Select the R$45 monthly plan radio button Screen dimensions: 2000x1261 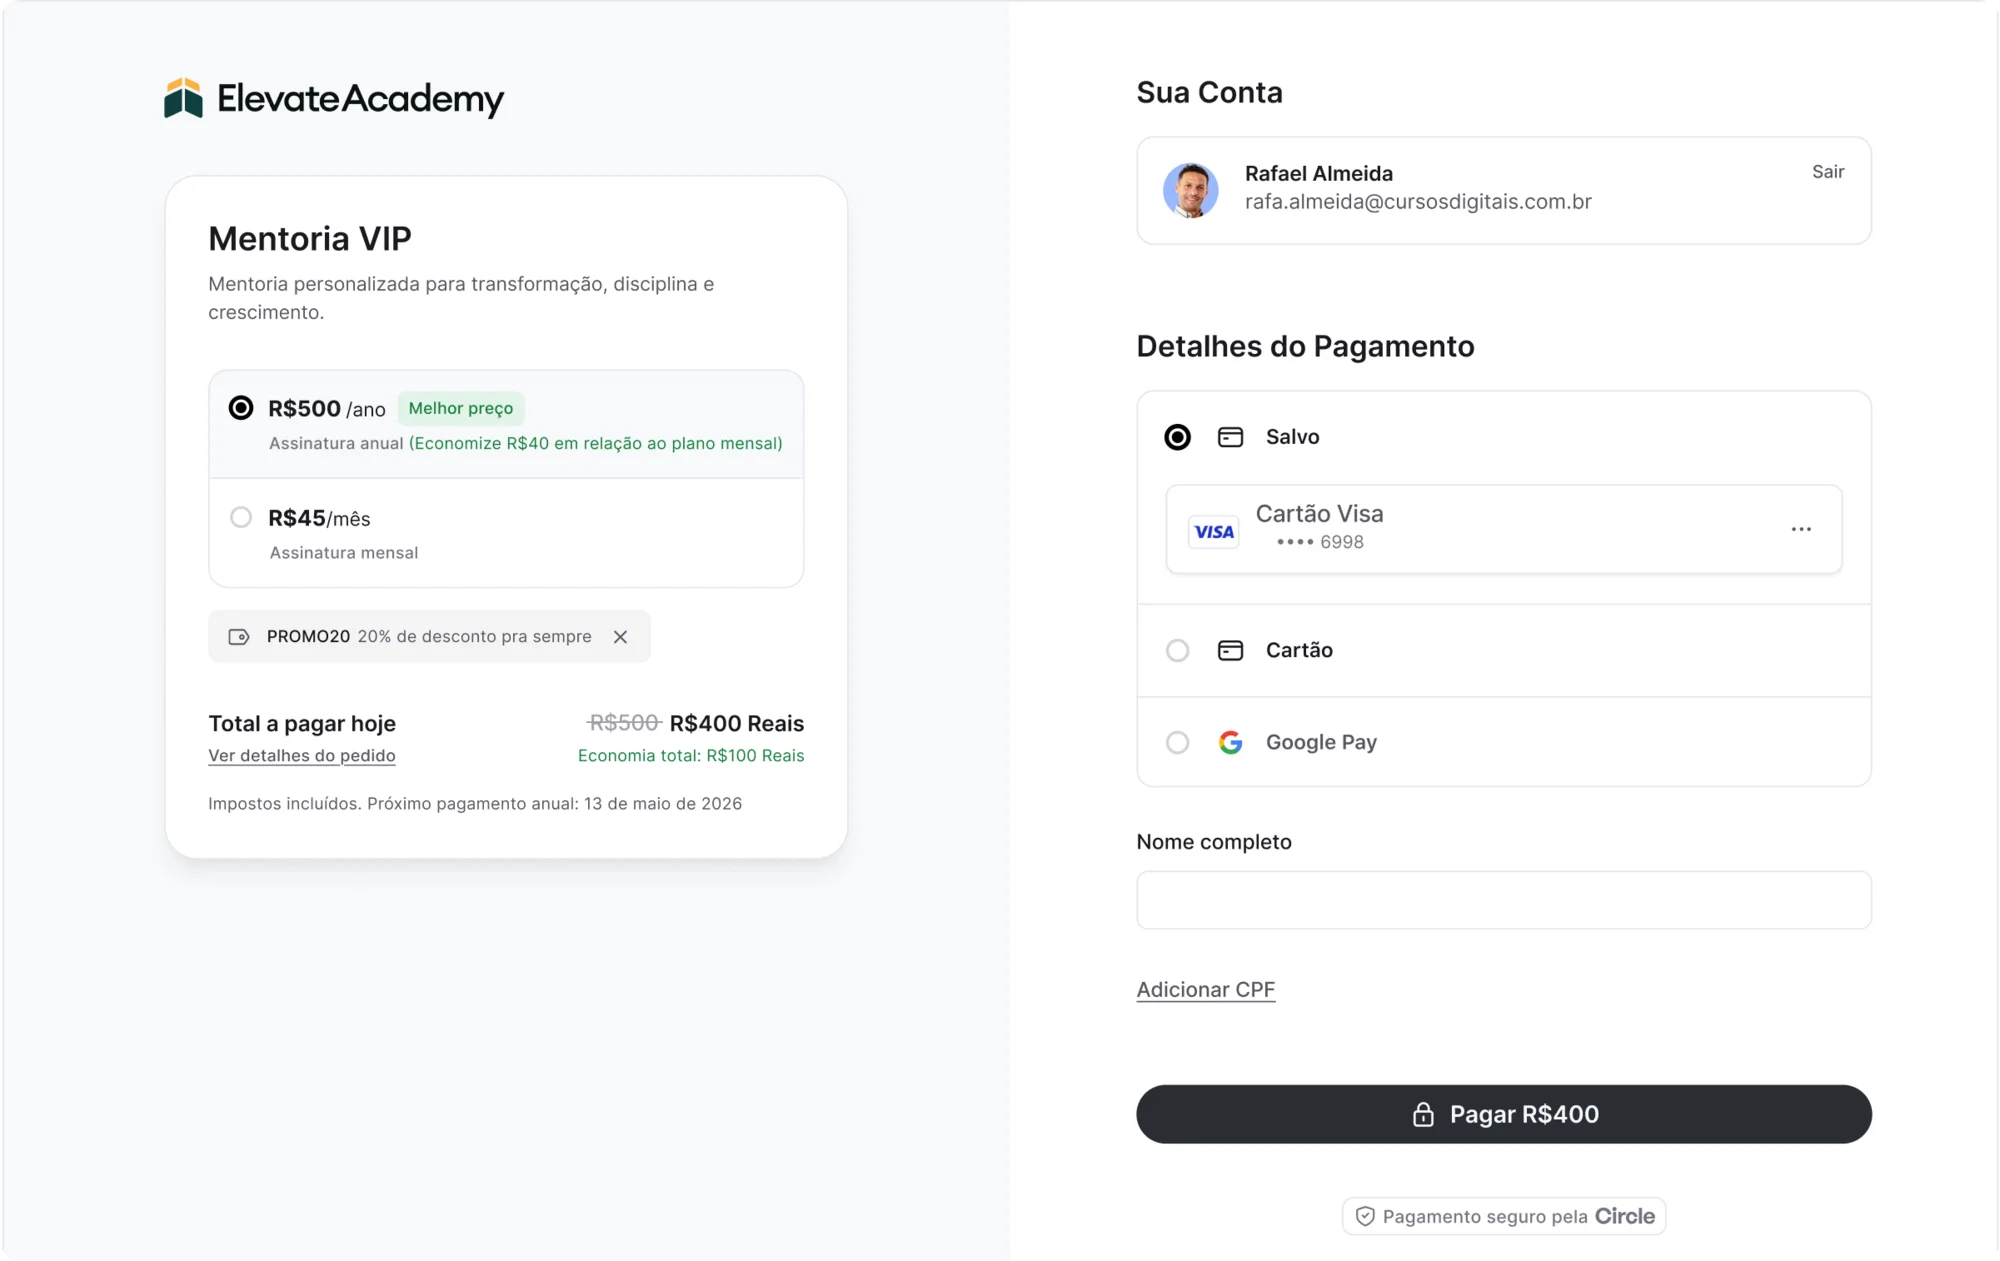pos(241,517)
